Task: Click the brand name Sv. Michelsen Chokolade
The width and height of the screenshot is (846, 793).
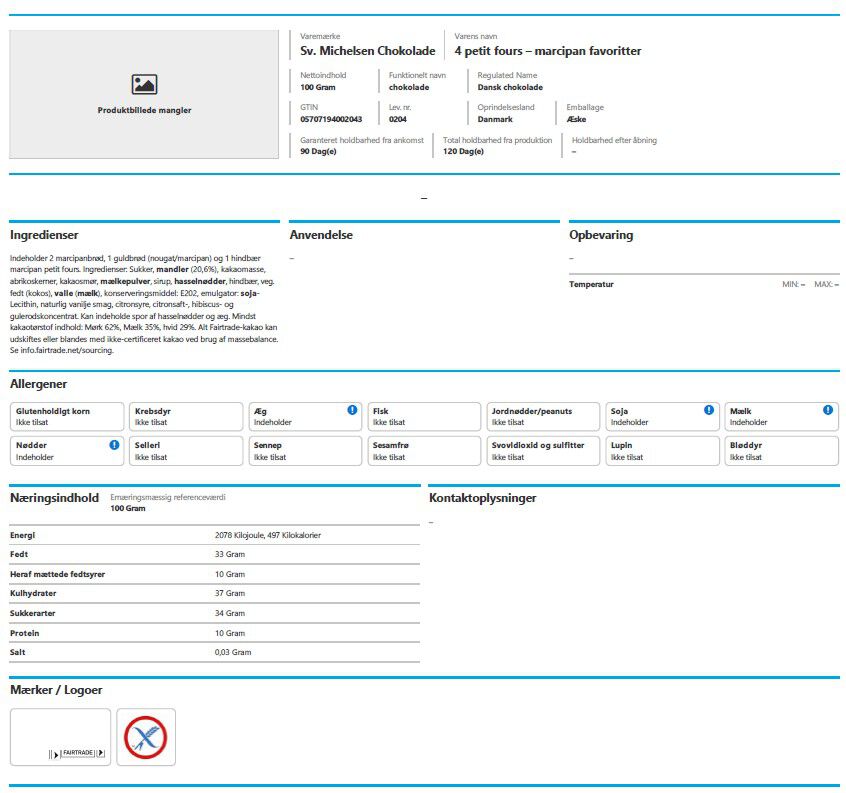Action: (x=367, y=51)
